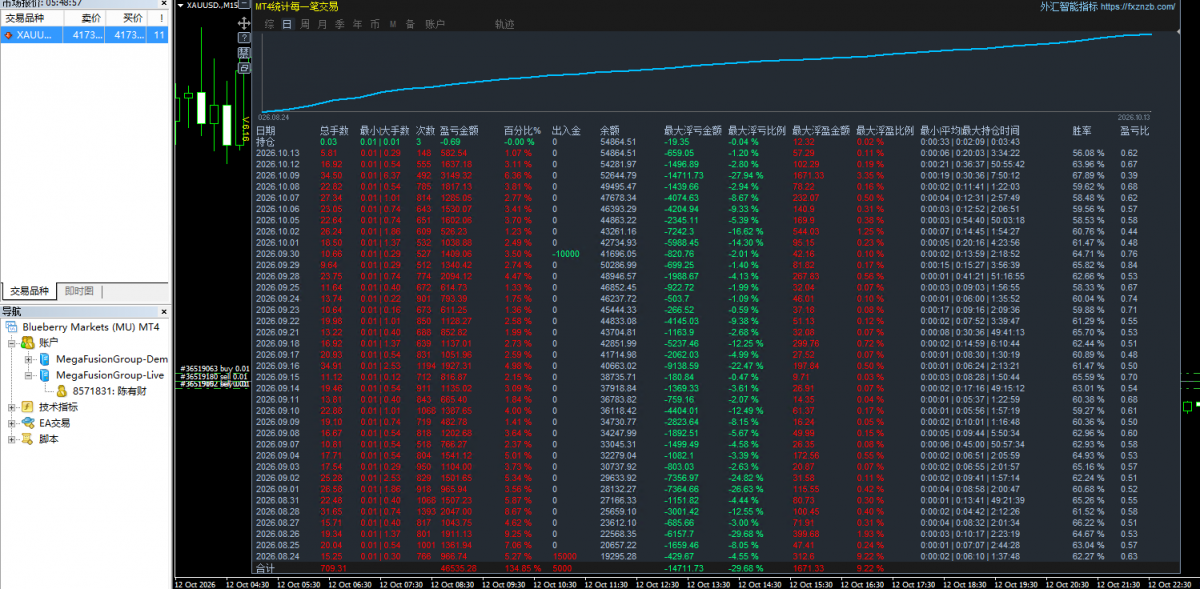This screenshot has width=1200, height=589.
Task: Open the 账户 tab in stats panel
Action: coord(435,23)
